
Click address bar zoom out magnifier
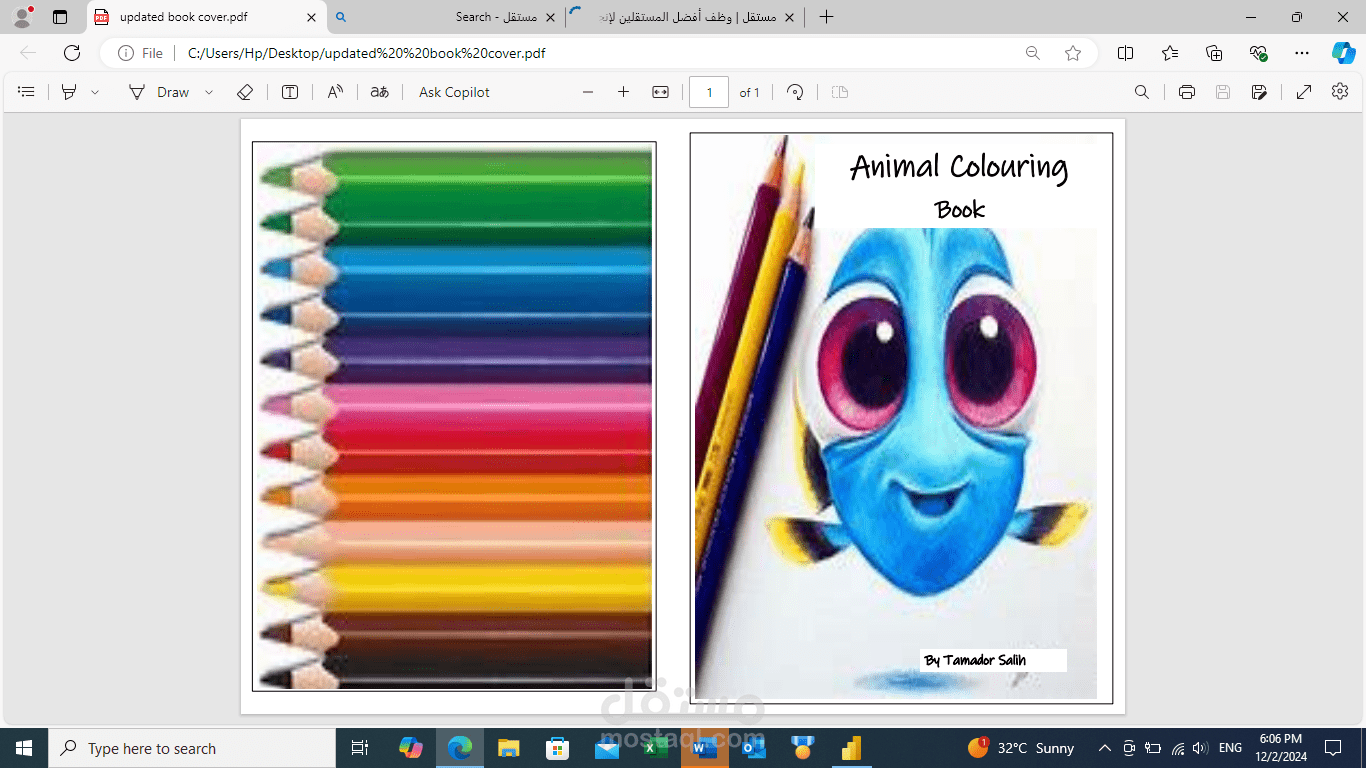click(x=1032, y=53)
